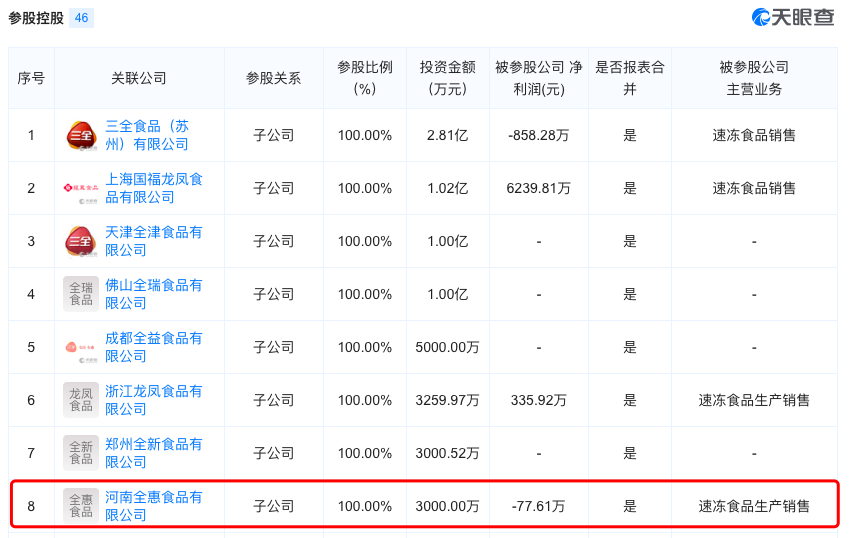Click 速冻食品销售 in the 三全食品（苏州） row

click(754, 135)
